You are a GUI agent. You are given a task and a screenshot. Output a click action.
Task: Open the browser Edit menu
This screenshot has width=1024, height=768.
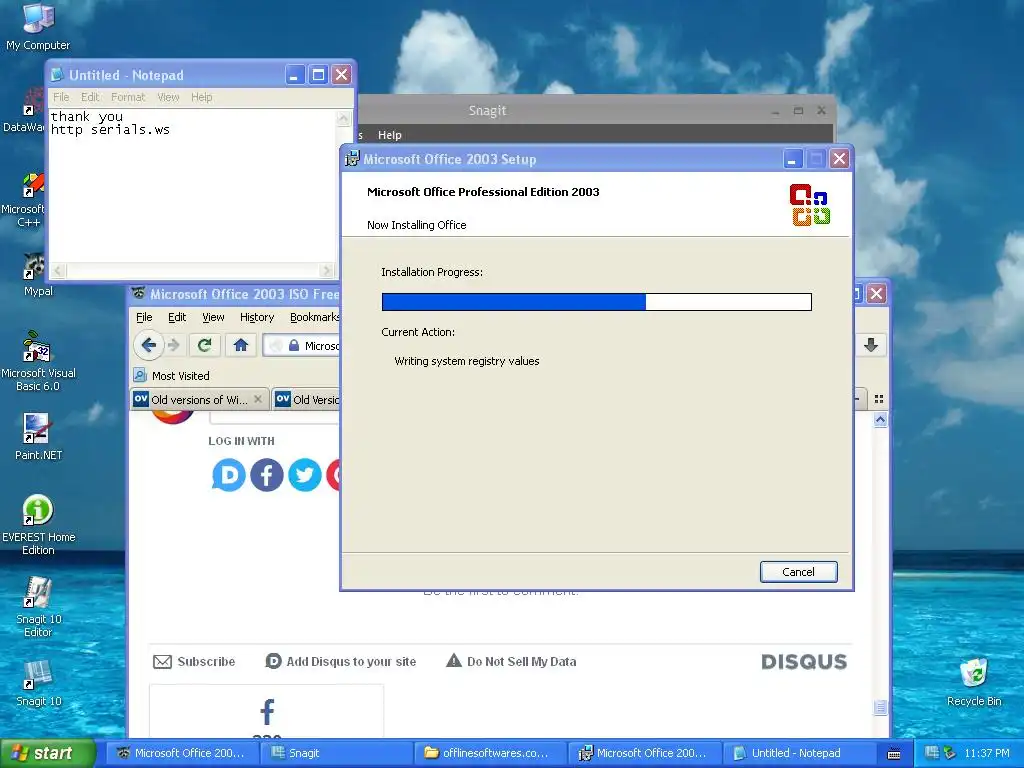pos(177,317)
